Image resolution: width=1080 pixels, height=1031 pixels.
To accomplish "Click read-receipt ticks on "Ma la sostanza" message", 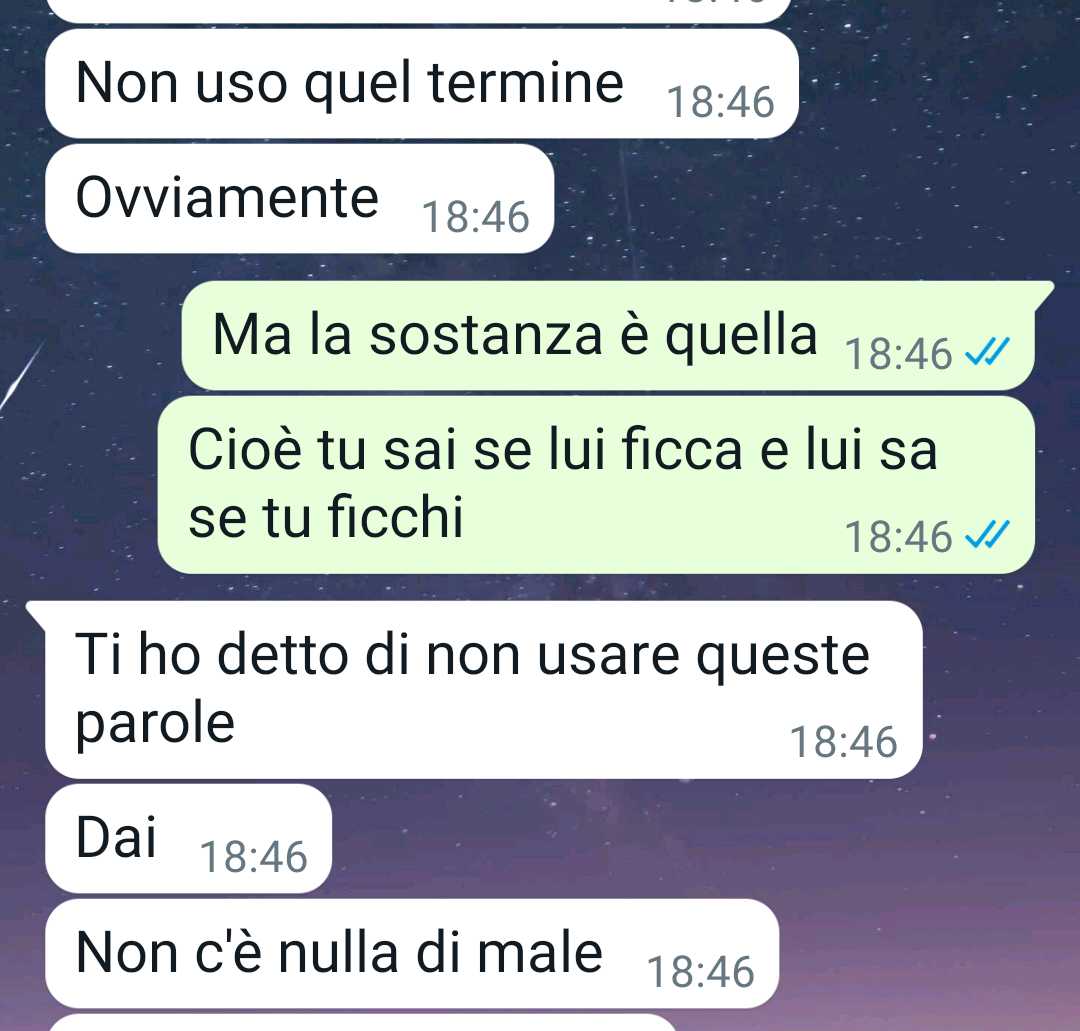I will click(x=987, y=352).
